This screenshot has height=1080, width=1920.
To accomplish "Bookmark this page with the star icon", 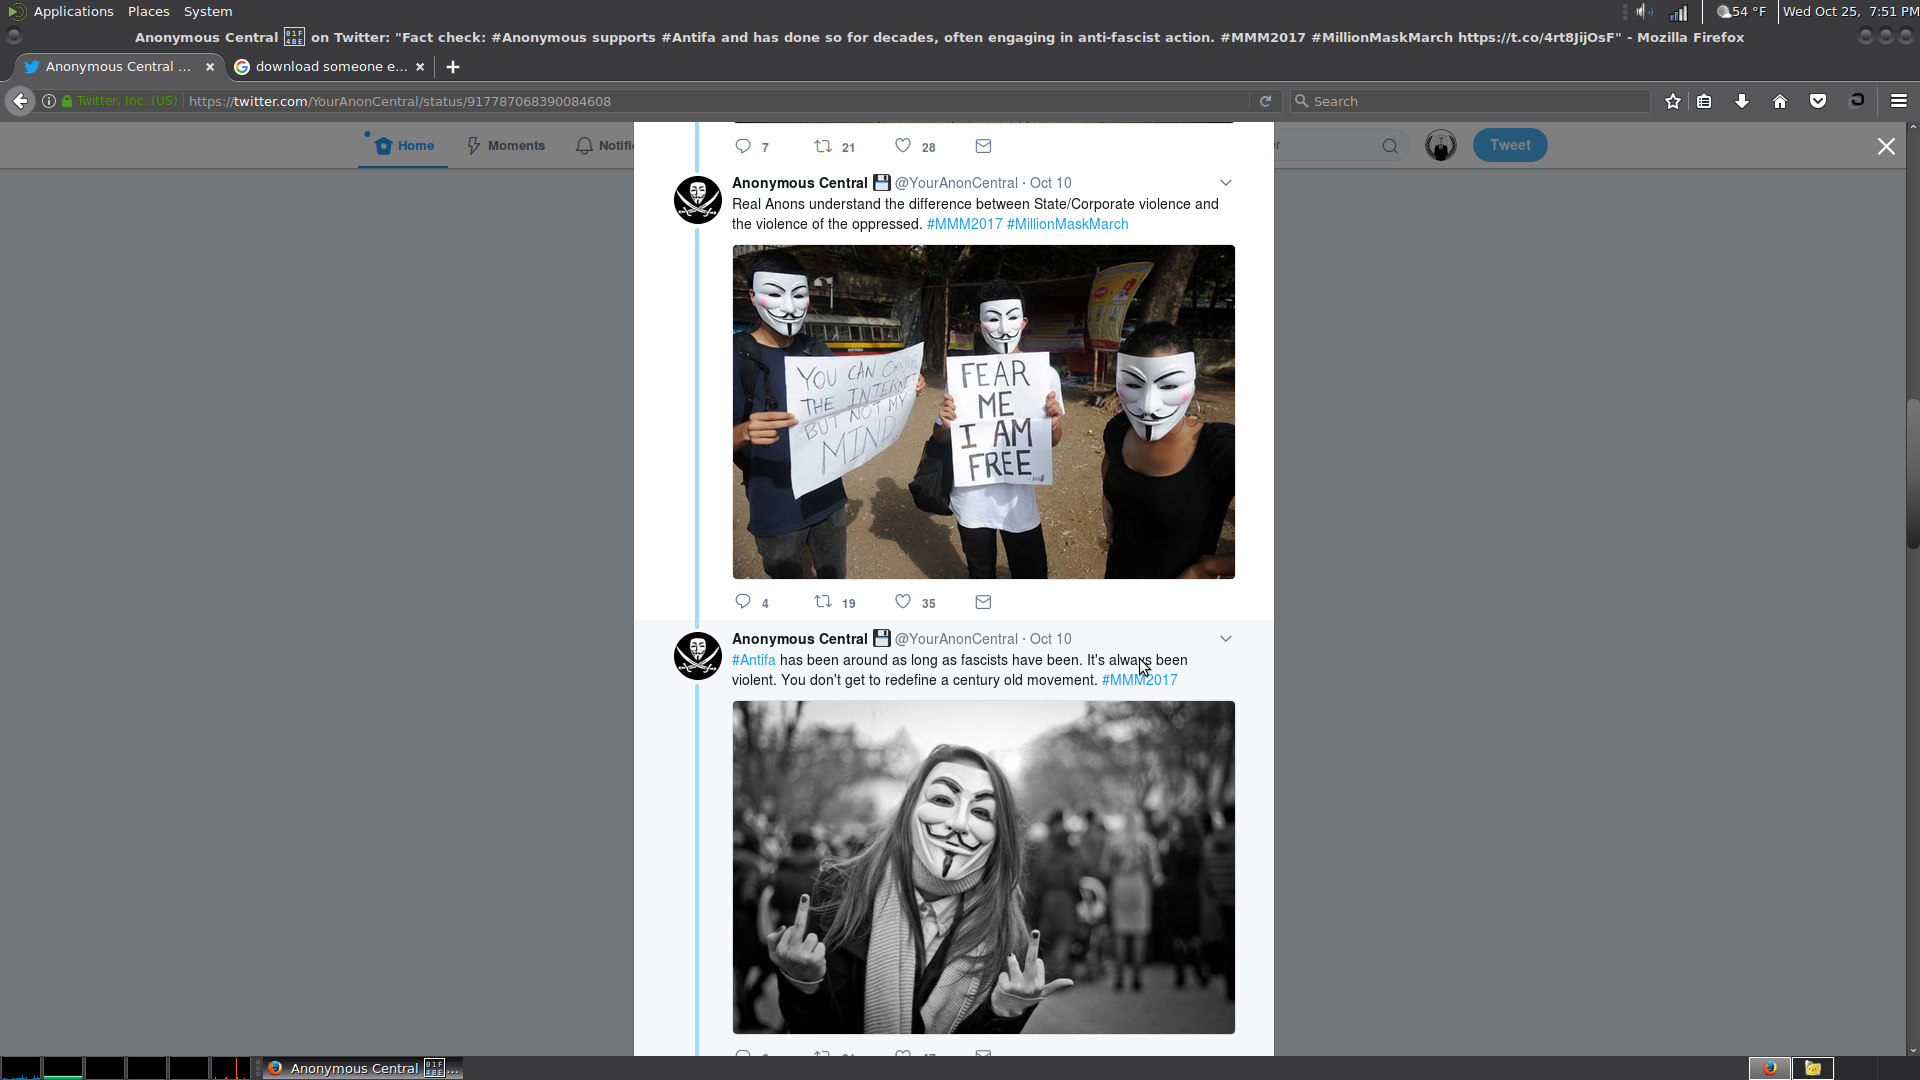I will click(1672, 101).
